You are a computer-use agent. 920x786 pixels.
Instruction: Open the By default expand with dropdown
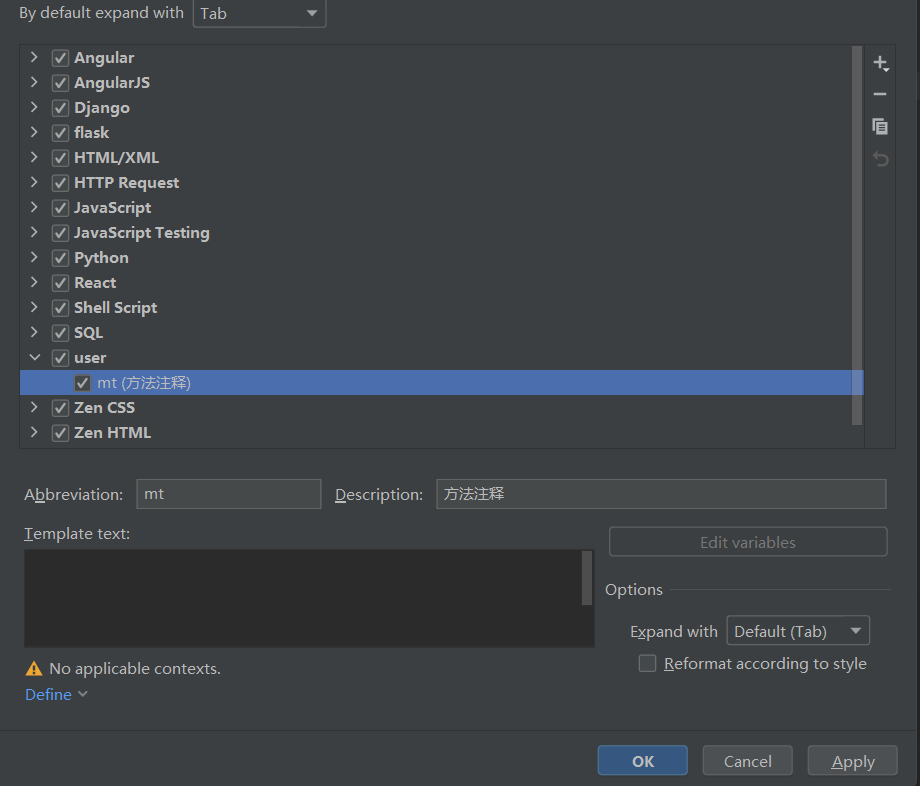pos(259,13)
